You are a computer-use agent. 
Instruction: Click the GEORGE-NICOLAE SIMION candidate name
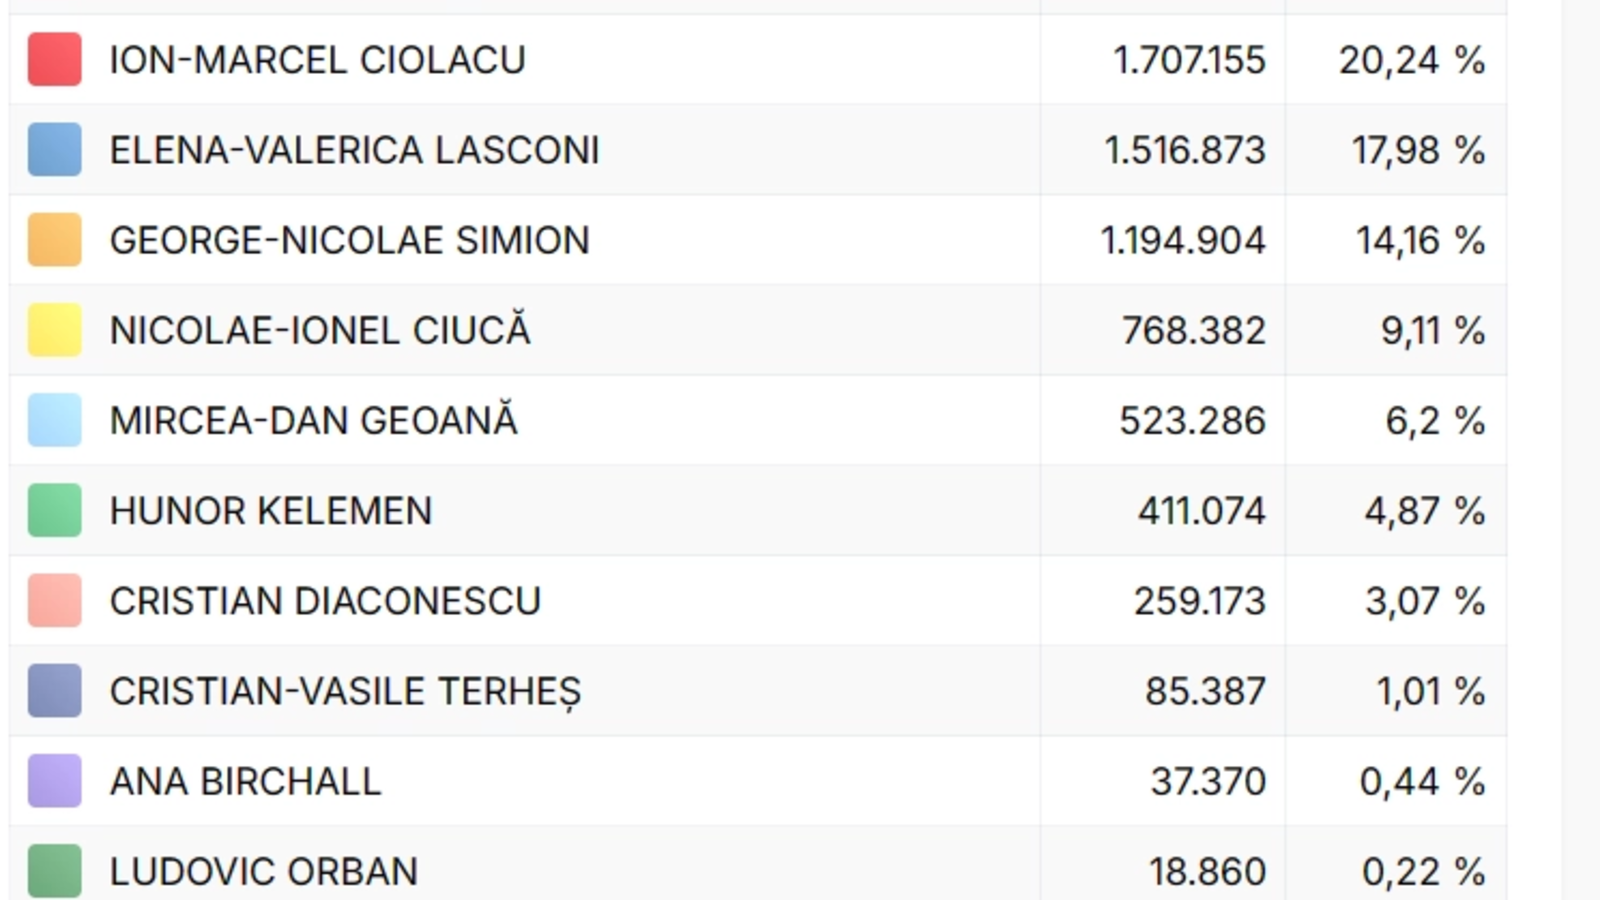[349, 240]
